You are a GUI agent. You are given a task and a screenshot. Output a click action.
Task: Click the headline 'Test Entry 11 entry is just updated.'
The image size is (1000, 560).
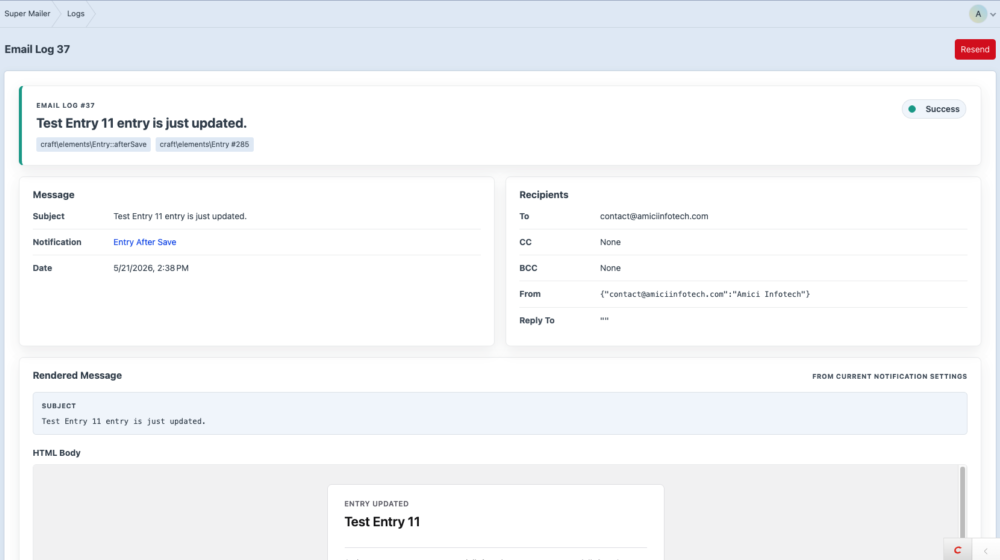pos(141,123)
